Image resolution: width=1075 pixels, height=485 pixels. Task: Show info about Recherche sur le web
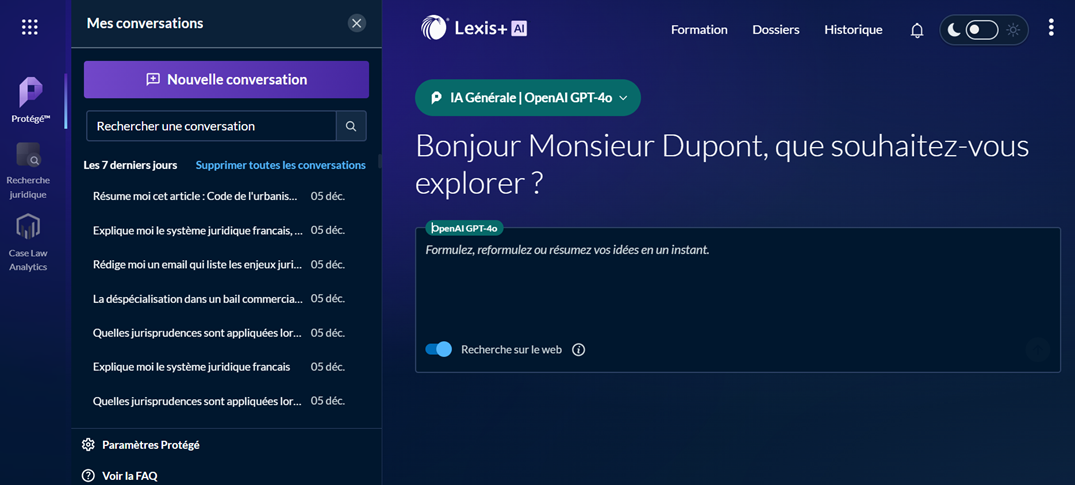click(x=578, y=350)
